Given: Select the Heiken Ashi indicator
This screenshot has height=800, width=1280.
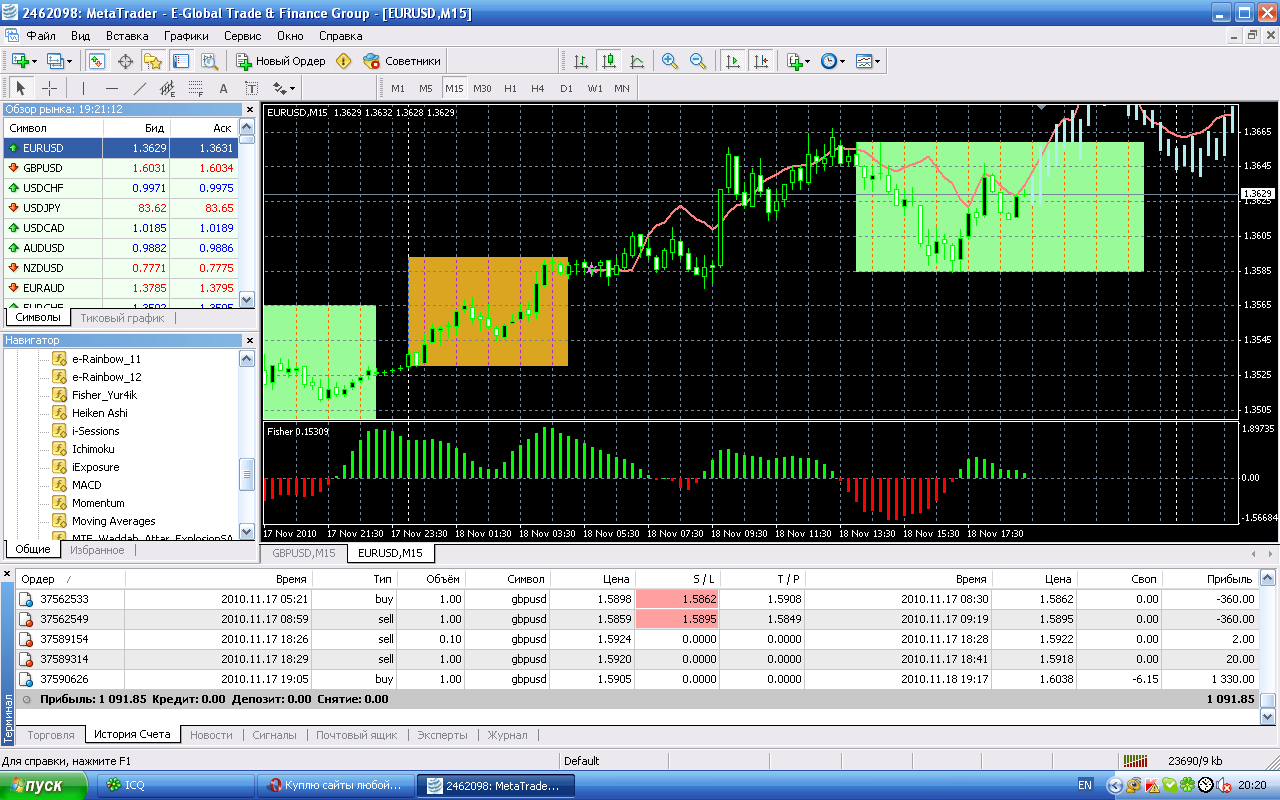Looking at the screenshot, I should pos(99,413).
